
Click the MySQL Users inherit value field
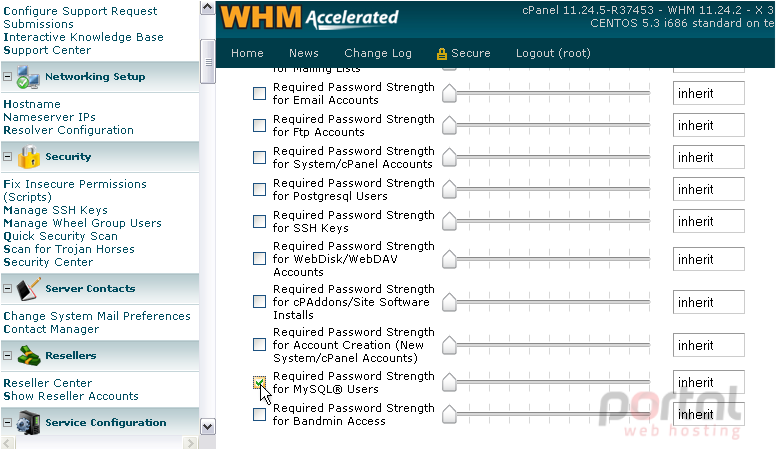click(709, 383)
